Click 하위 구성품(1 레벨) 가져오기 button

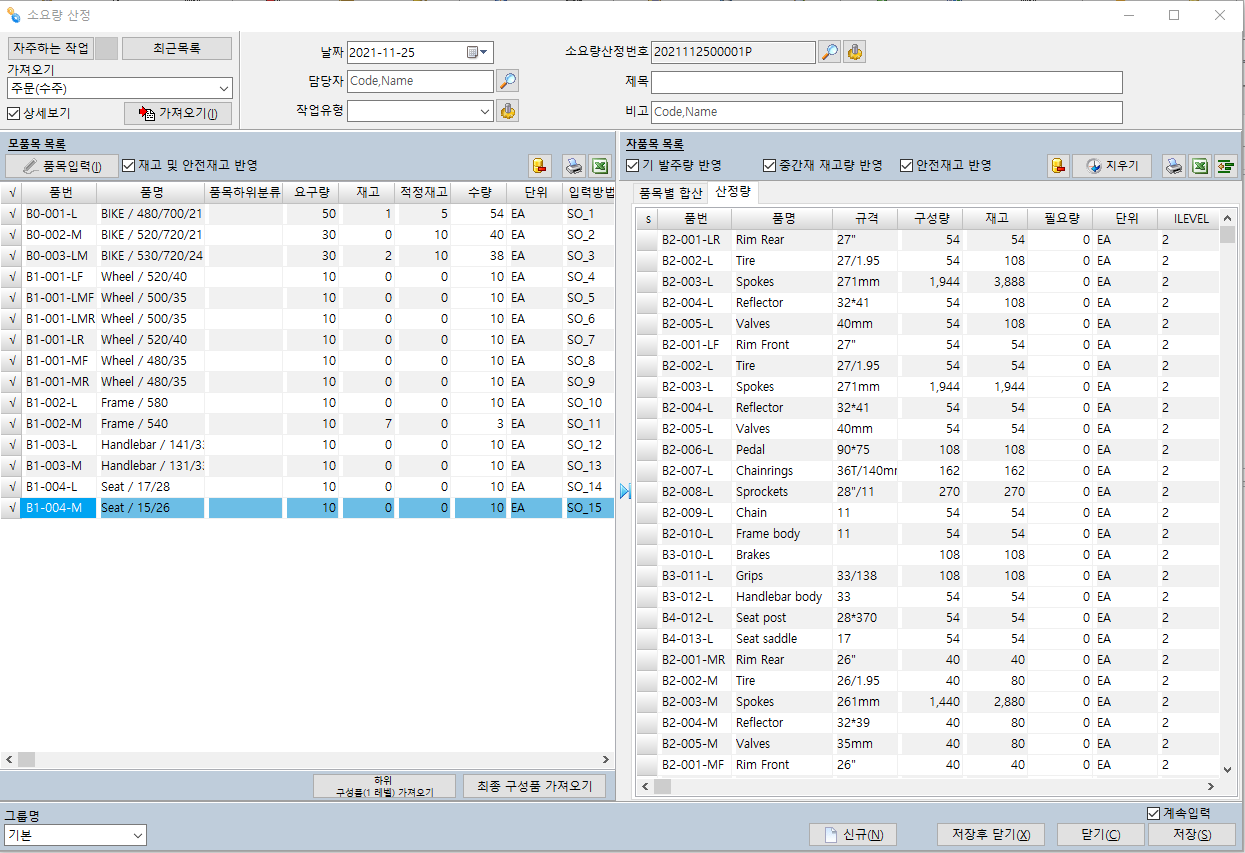pos(384,786)
